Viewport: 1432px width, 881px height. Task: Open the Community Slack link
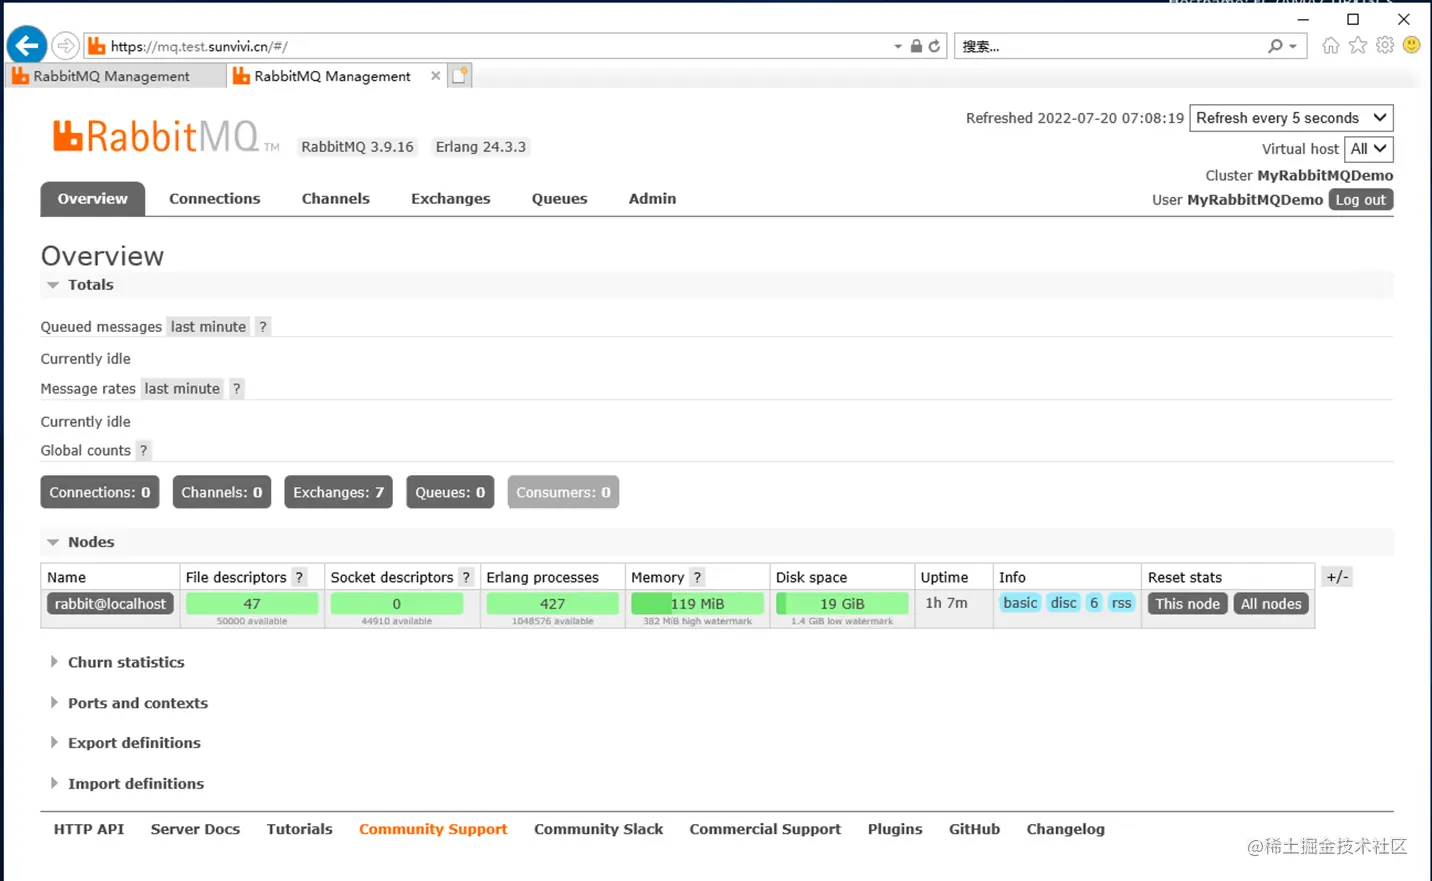(x=598, y=829)
